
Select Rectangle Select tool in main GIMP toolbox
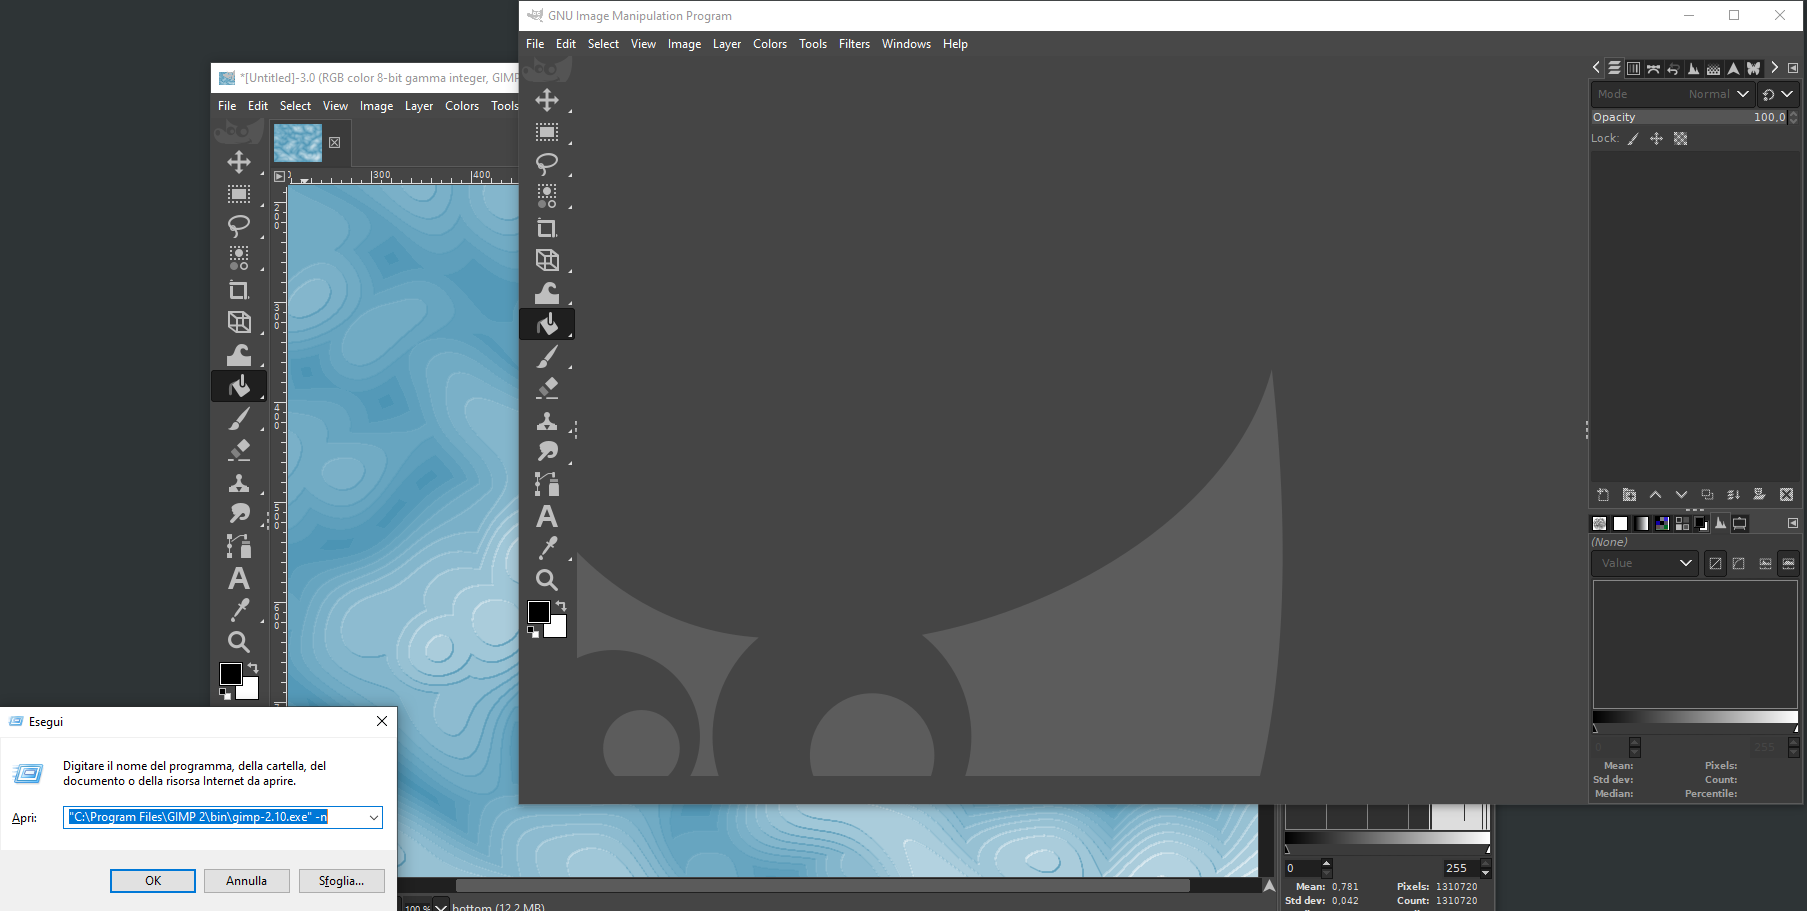coord(547,132)
